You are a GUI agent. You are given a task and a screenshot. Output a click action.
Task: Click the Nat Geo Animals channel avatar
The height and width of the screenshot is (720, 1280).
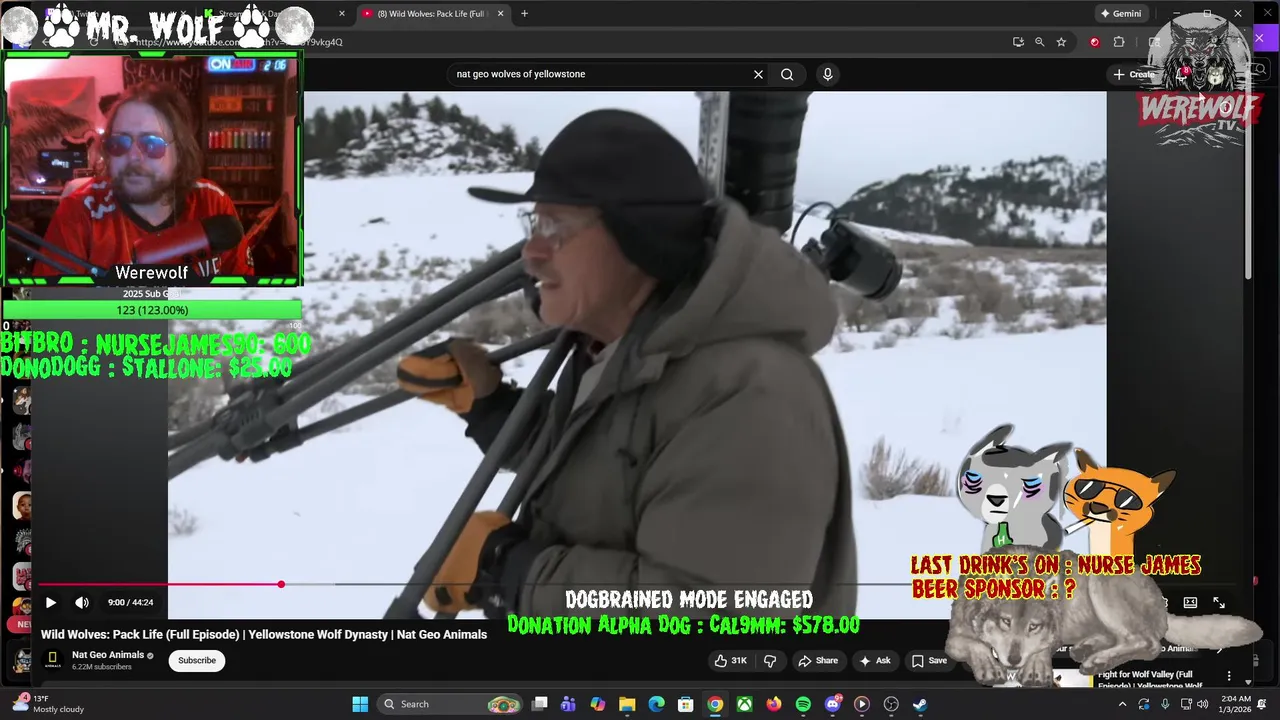tap(53, 660)
